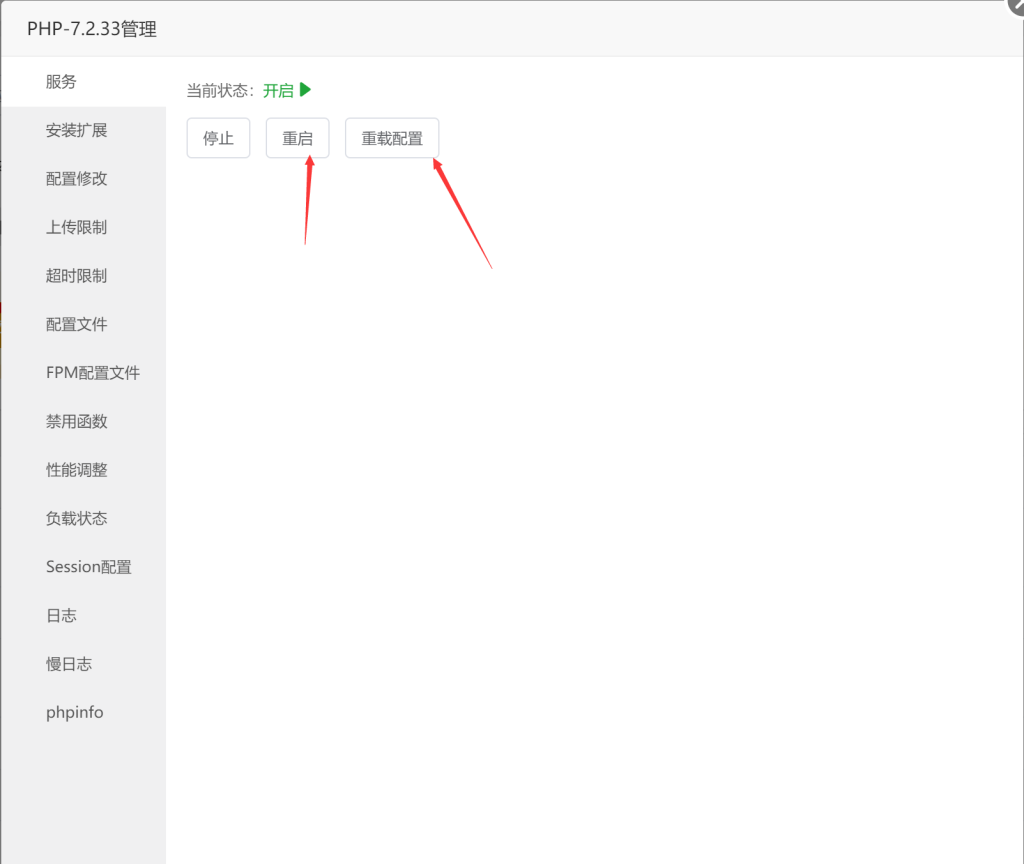This screenshot has height=864, width=1024.
Task: View the 配置文件 (Config File) section
Action: pyautogui.click(x=77, y=324)
